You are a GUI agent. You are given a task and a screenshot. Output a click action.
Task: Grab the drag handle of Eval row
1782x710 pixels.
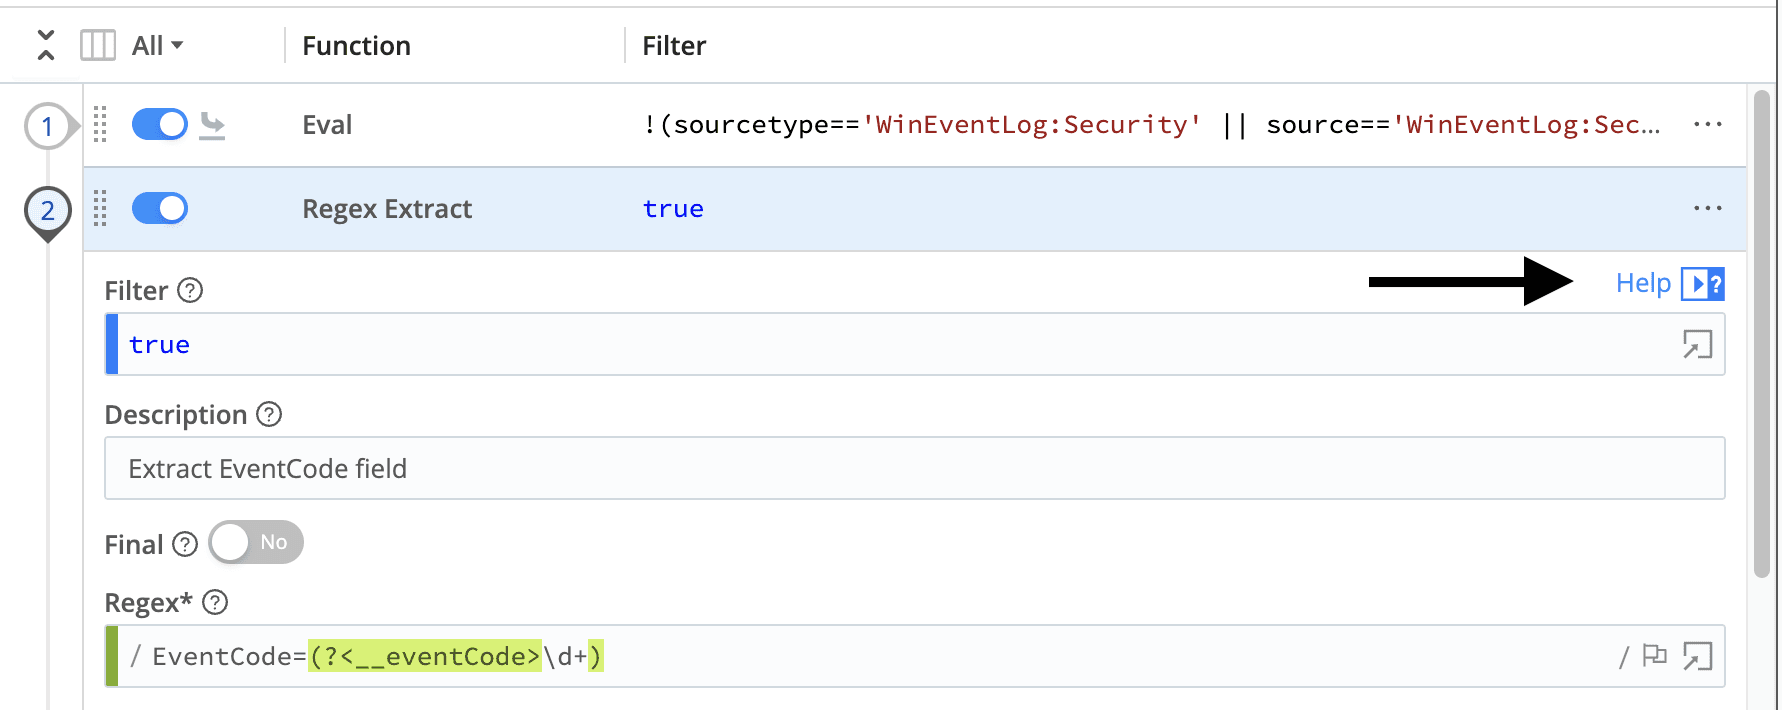click(x=100, y=125)
